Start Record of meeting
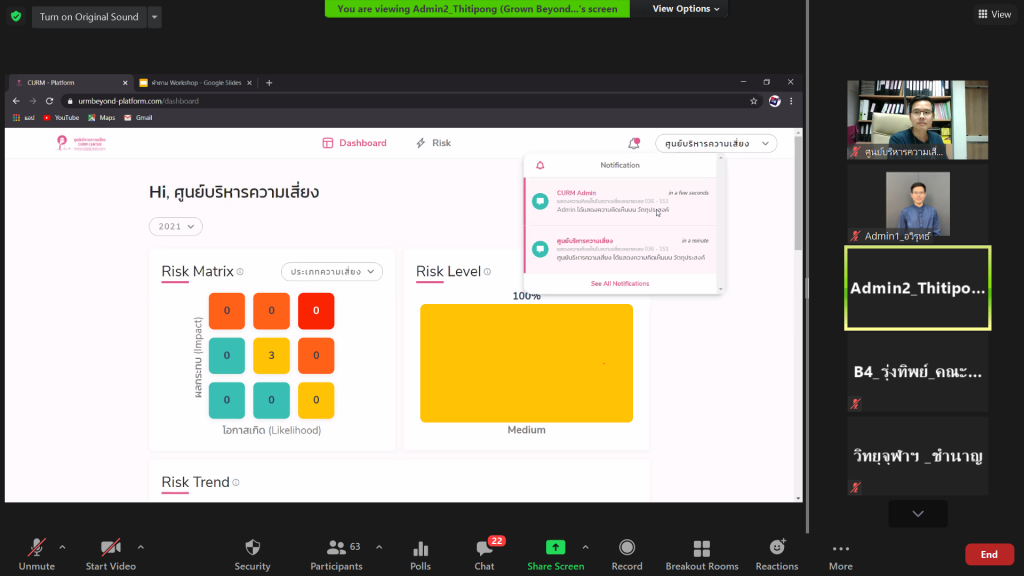 [x=627, y=554]
